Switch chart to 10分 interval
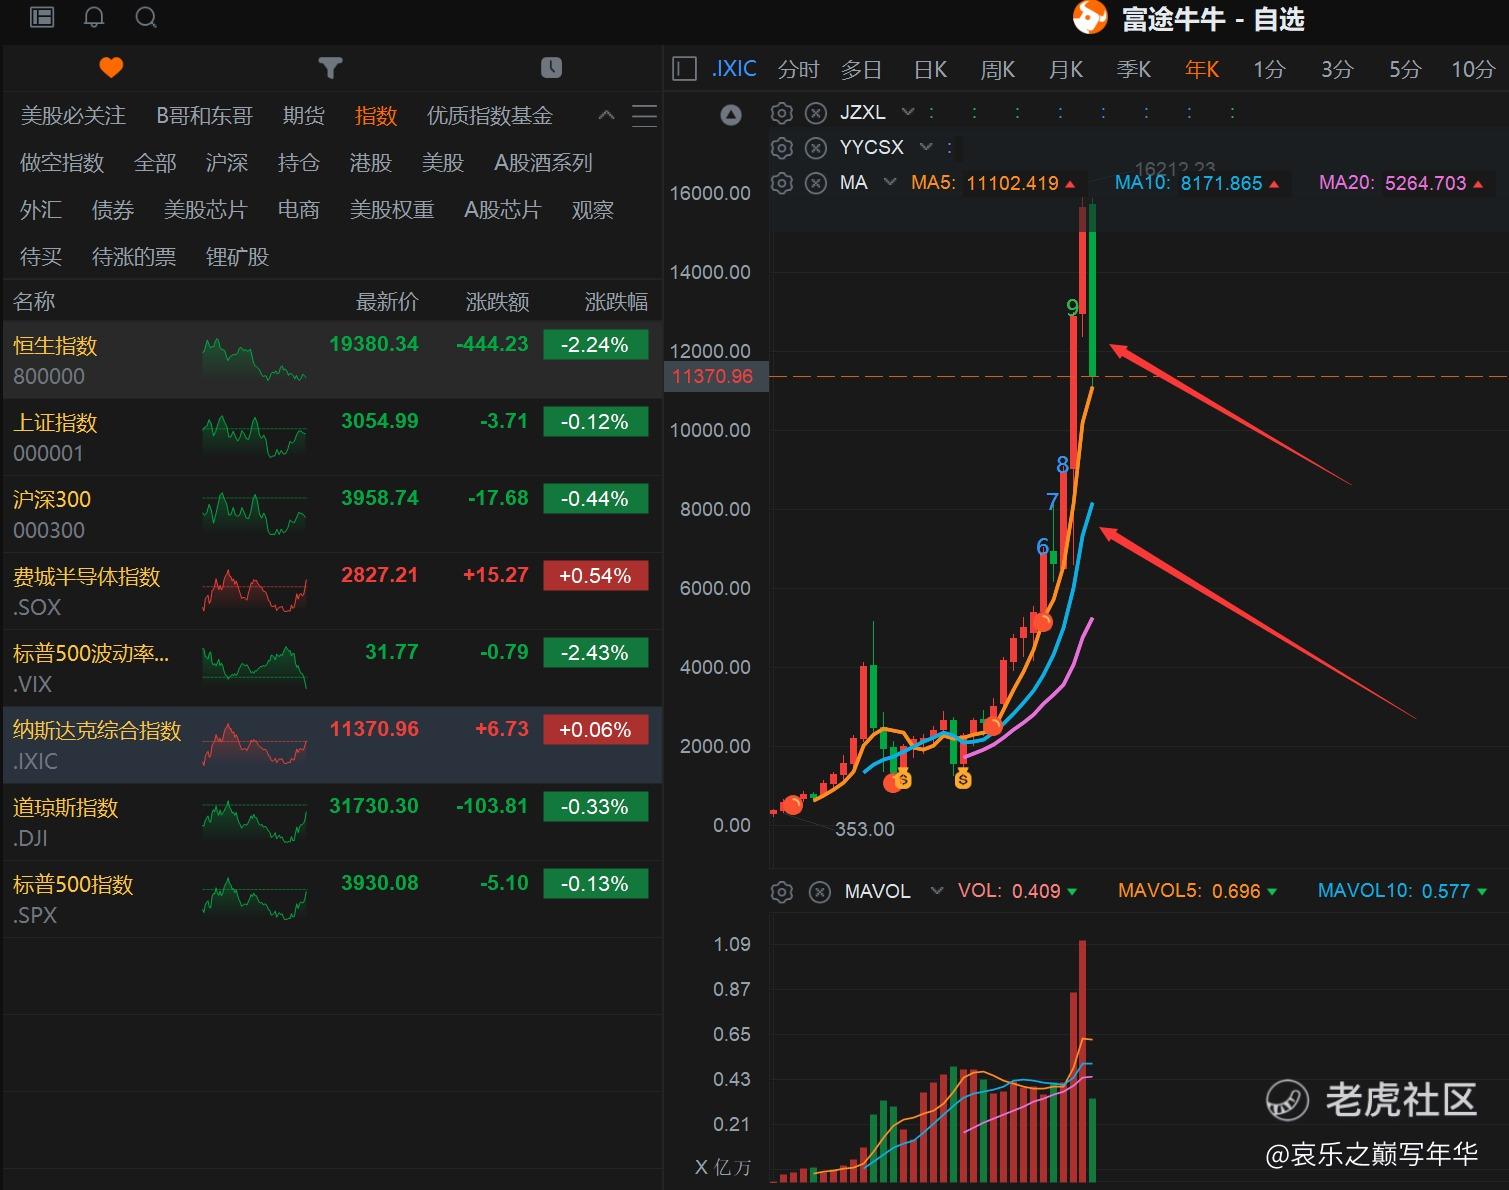 pos(1473,69)
